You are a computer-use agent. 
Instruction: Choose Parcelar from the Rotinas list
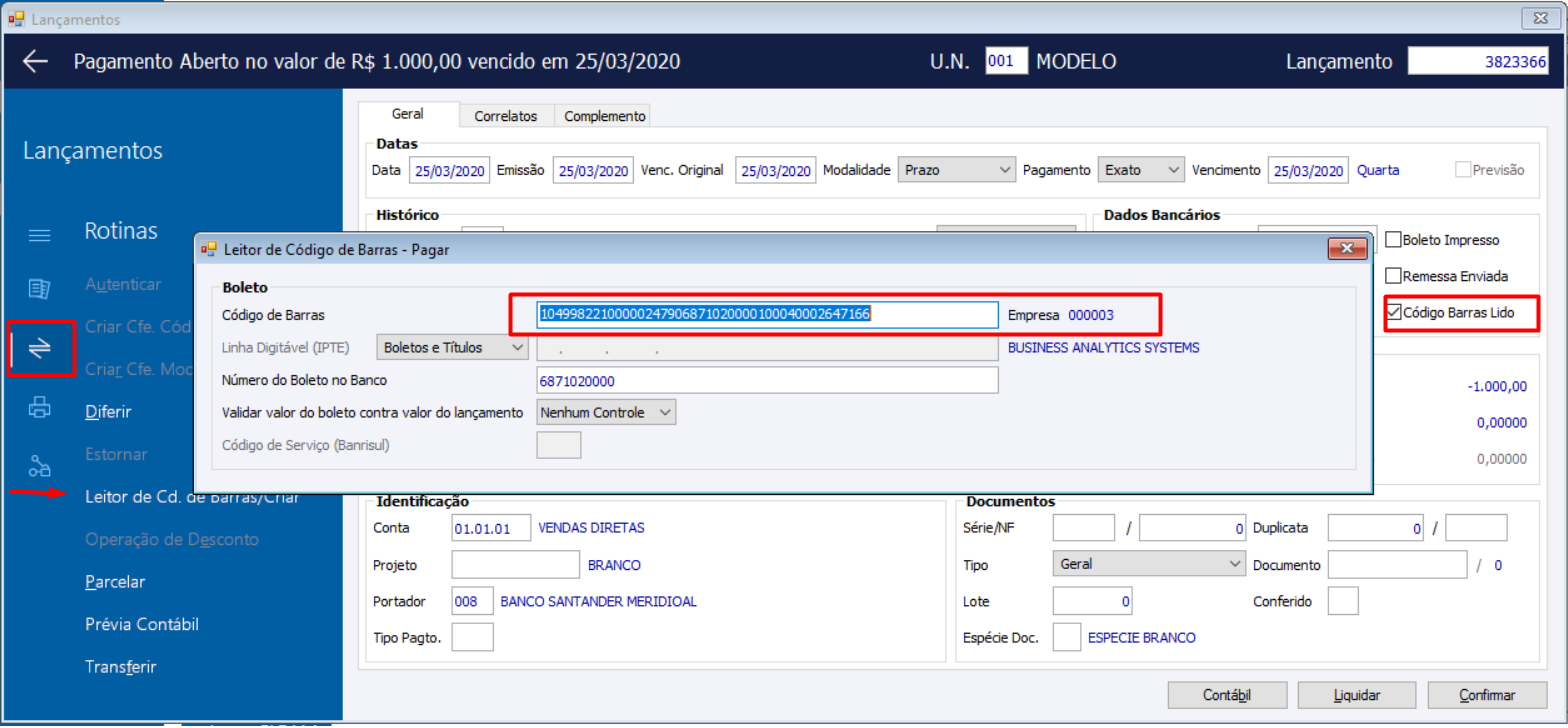tap(115, 582)
